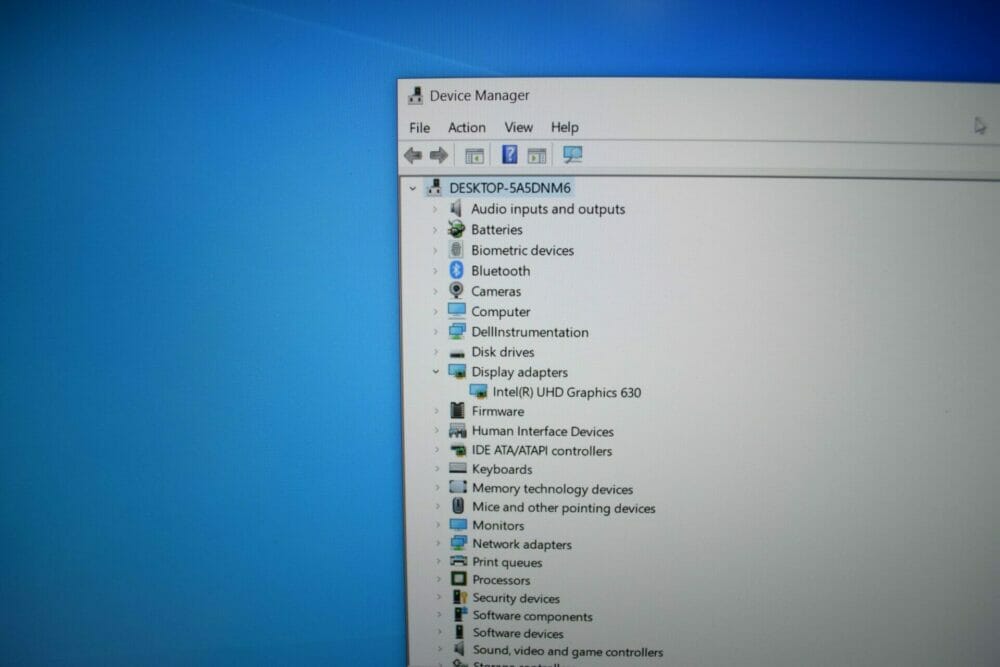The width and height of the screenshot is (1000, 667).
Task: Click the Forward arrow toolbar icon
Action: (439, 155)
